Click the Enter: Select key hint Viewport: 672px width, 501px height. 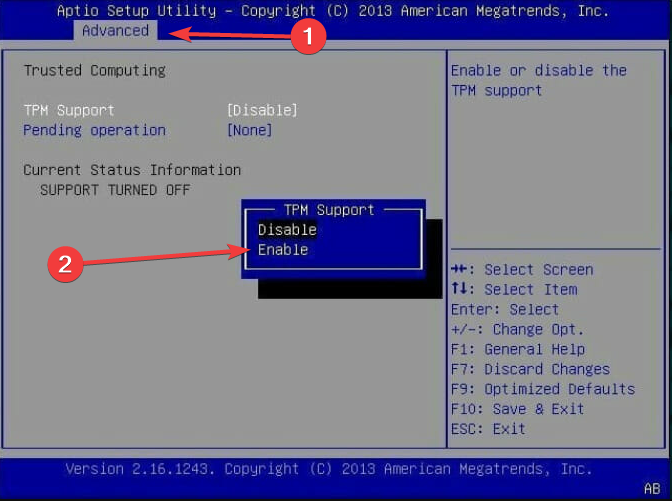coord(505,309)
